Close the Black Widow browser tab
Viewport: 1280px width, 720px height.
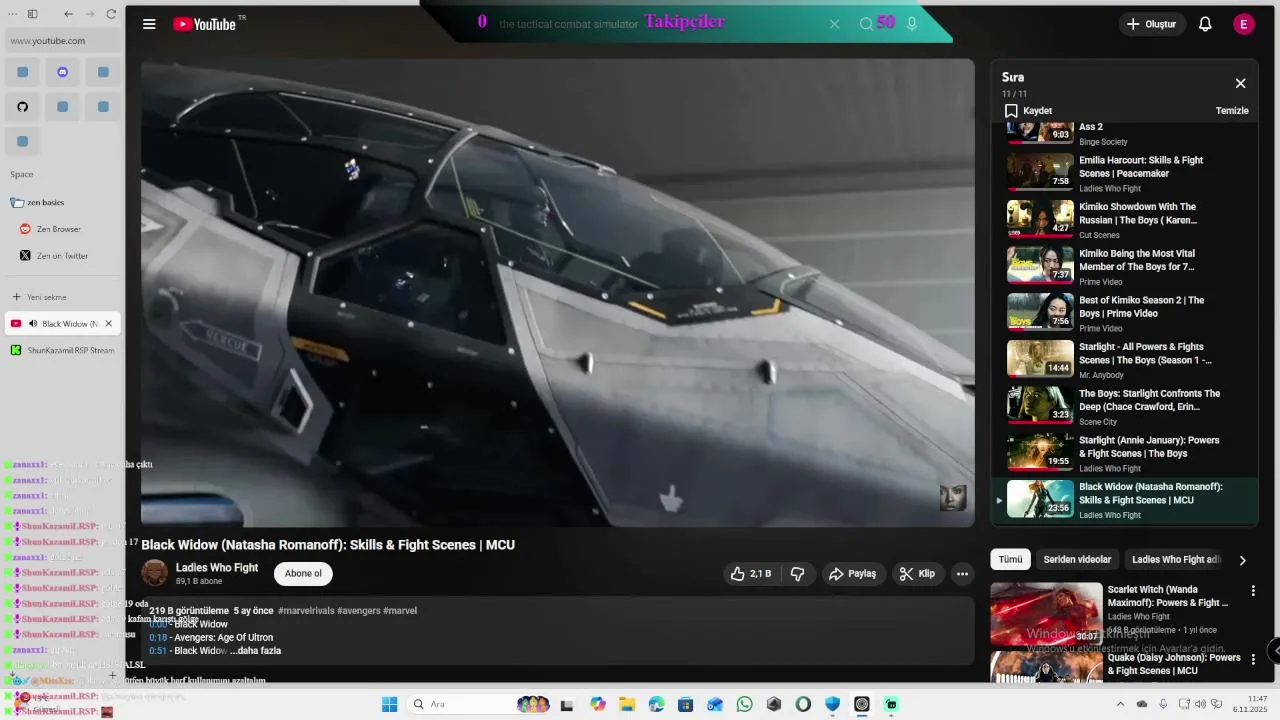click(108, 324)
